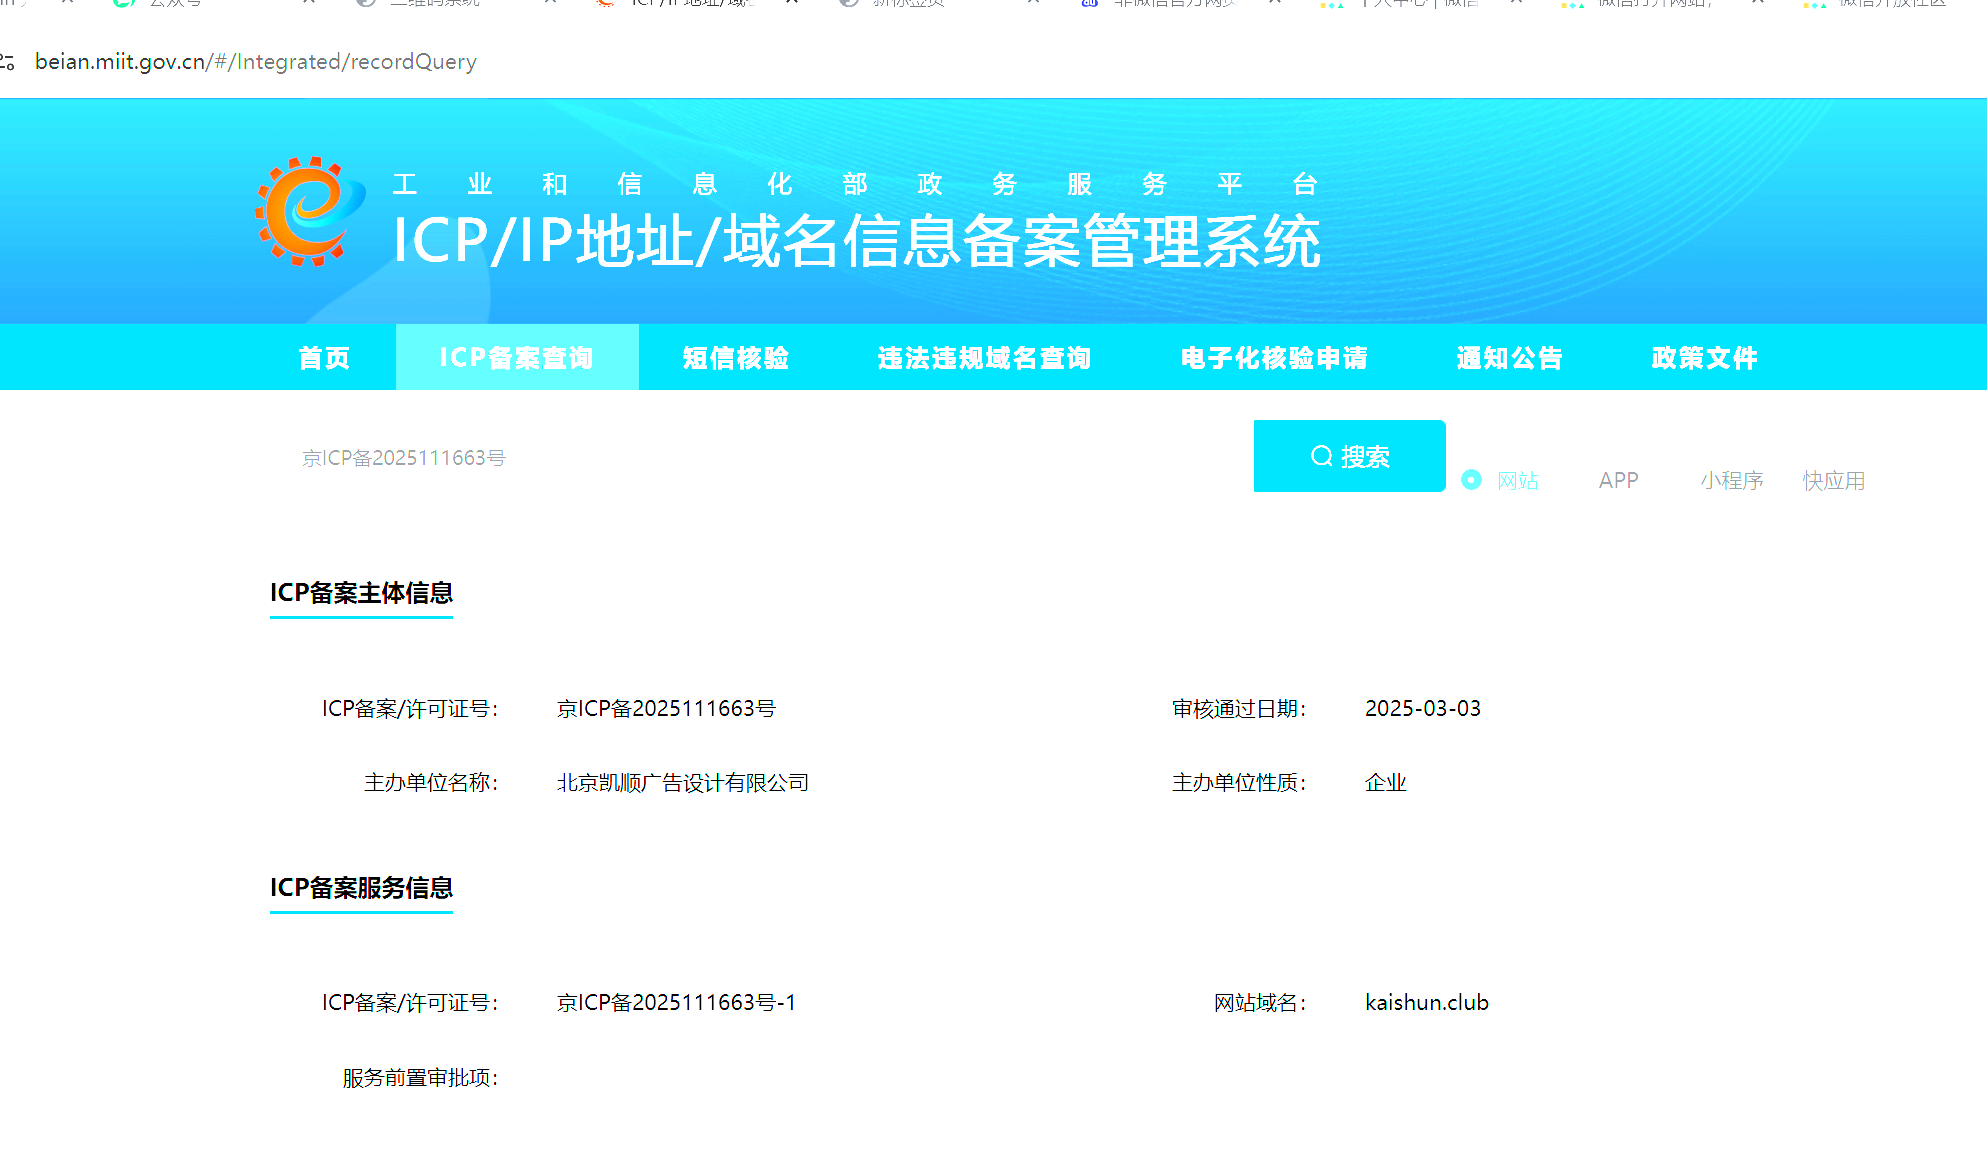Screen dimensions: 1987x1158
Task: Open the ICP备案查询 navigation tab
Action: [x=517, y=358]
